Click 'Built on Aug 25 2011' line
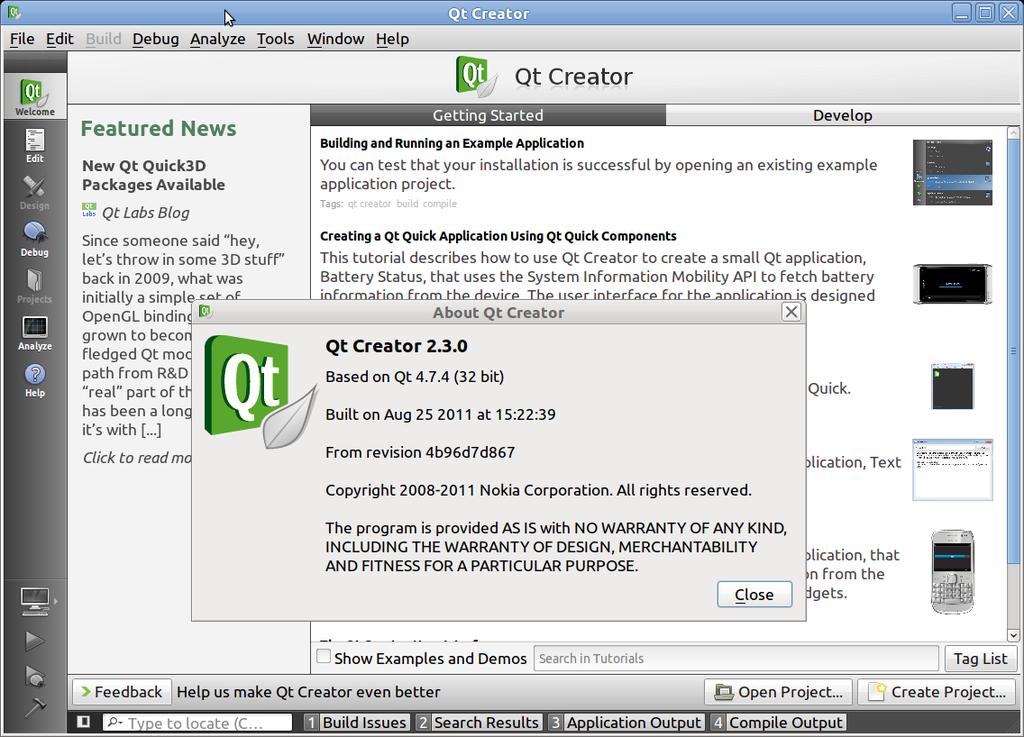Screen dimensions: 1024x737 (x=440, y=414)
